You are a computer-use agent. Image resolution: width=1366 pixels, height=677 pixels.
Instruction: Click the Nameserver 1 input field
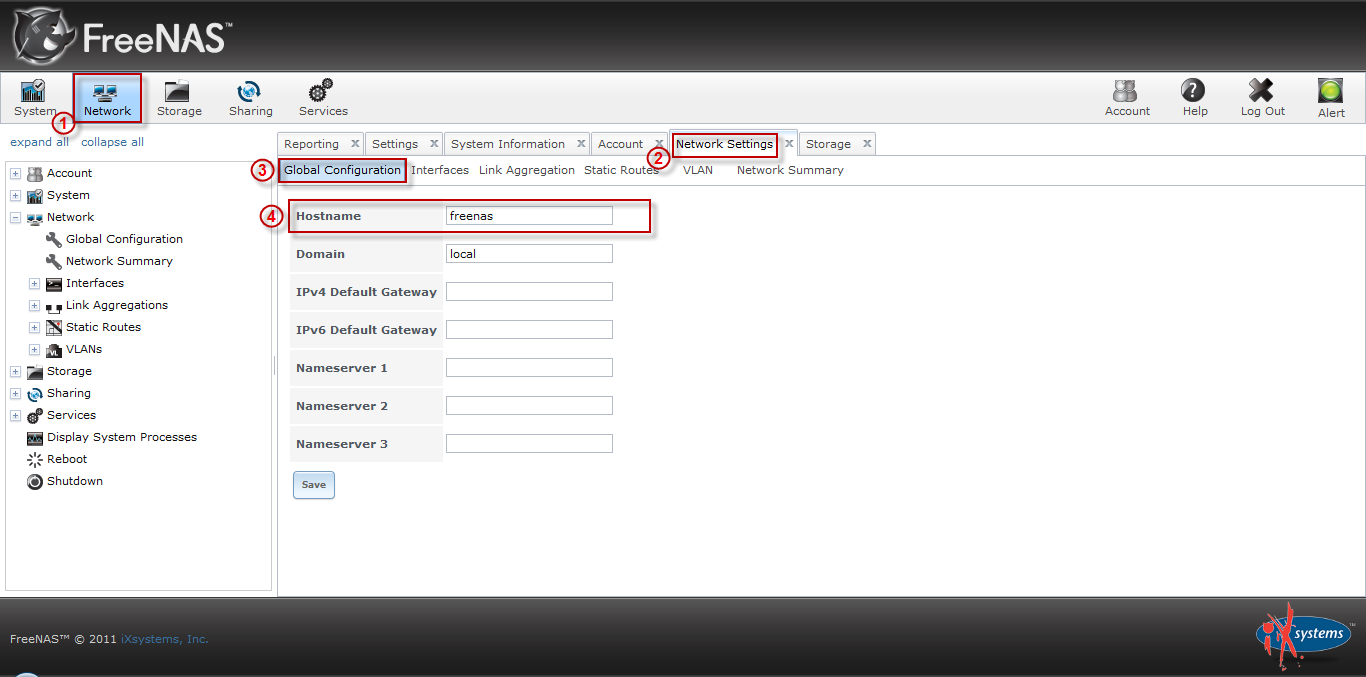(529, 368)
